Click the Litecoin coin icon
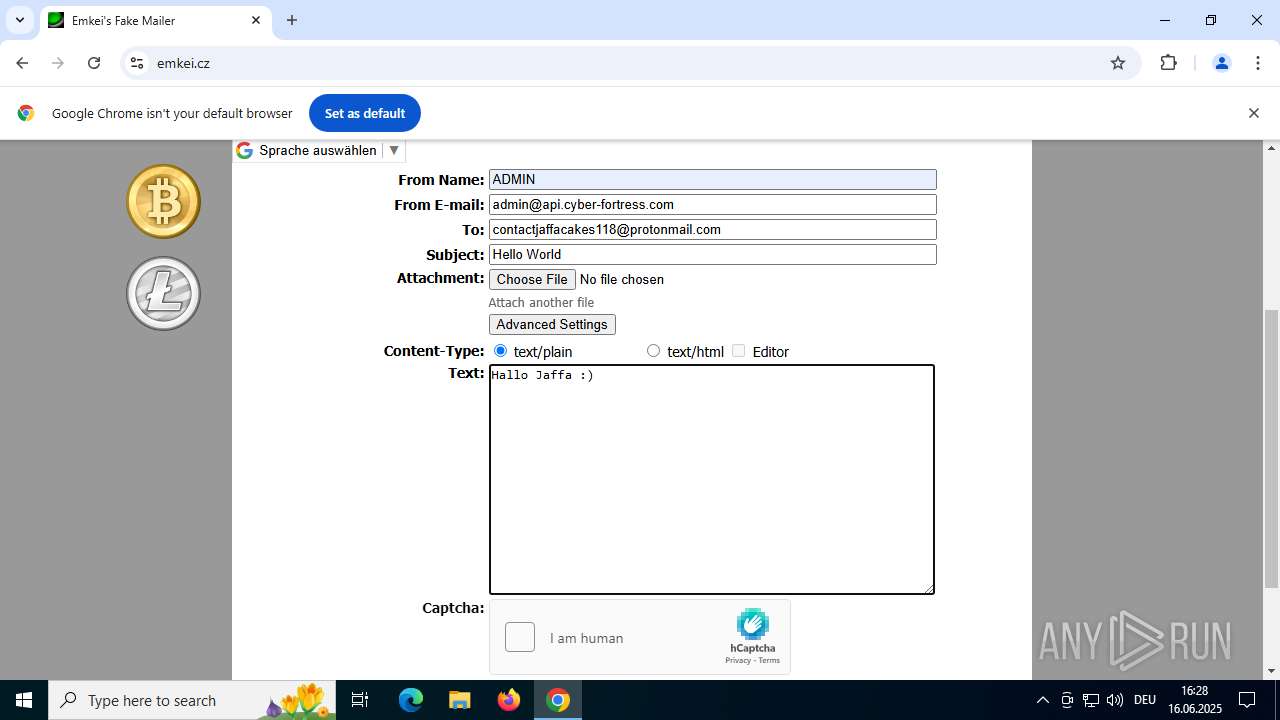 pos(163,293)
